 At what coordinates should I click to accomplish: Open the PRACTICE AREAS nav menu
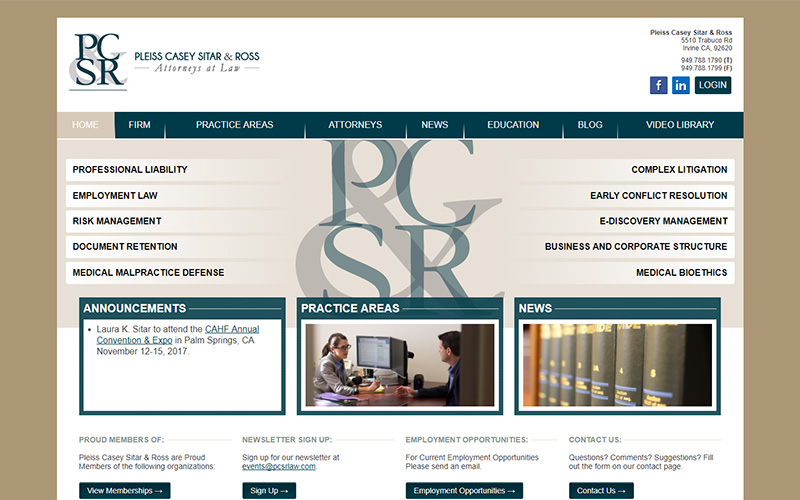pyautogui.click(x=235, y=125)
